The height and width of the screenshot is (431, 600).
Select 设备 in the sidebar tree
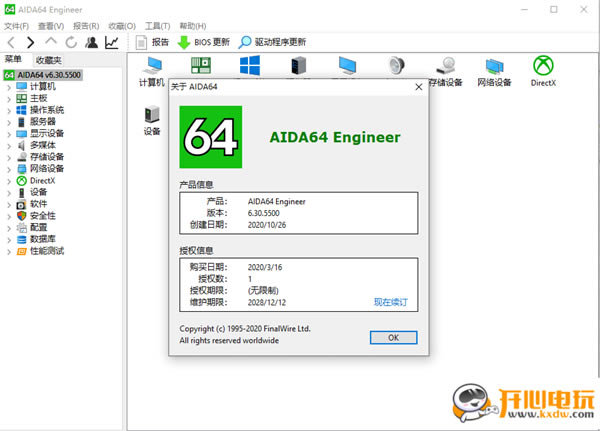click(38, 192)
